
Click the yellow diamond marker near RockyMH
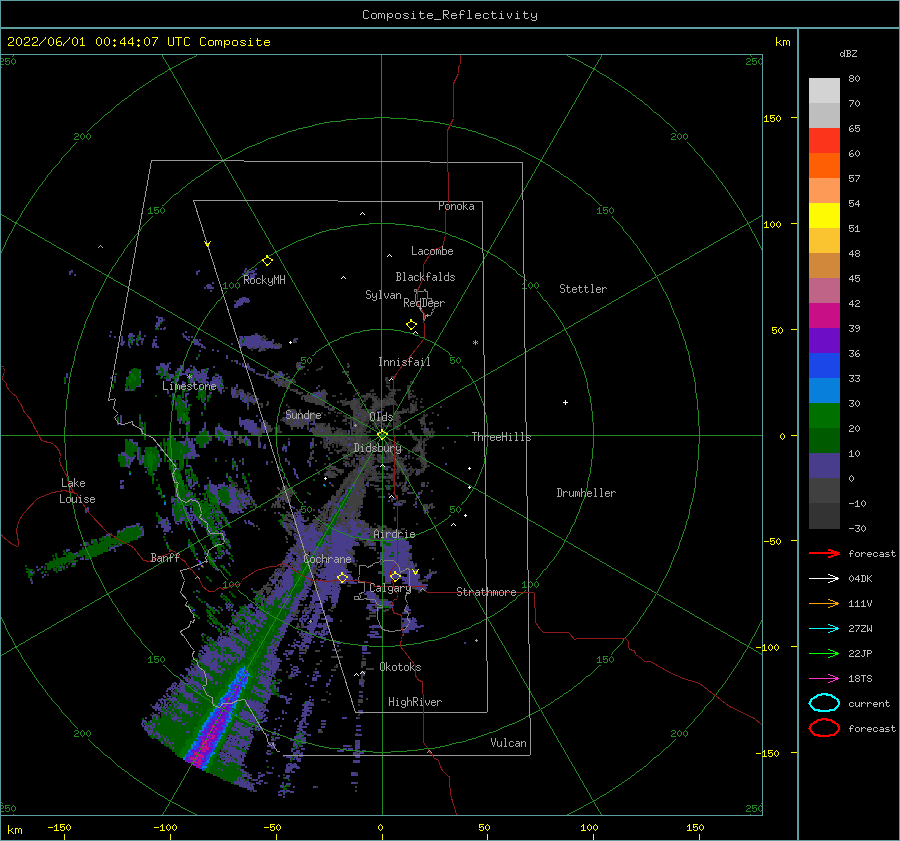[x=267, y=261]
